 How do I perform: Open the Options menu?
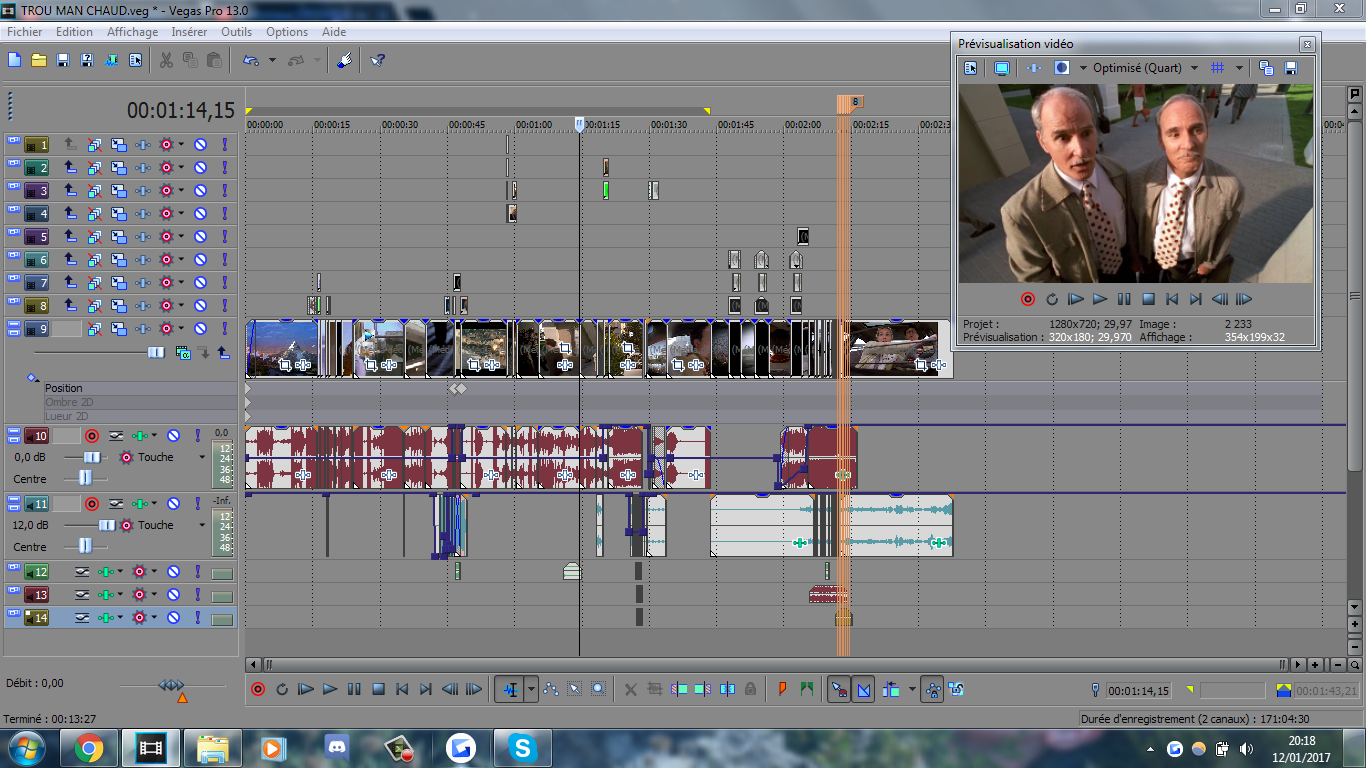click(287, 32)
